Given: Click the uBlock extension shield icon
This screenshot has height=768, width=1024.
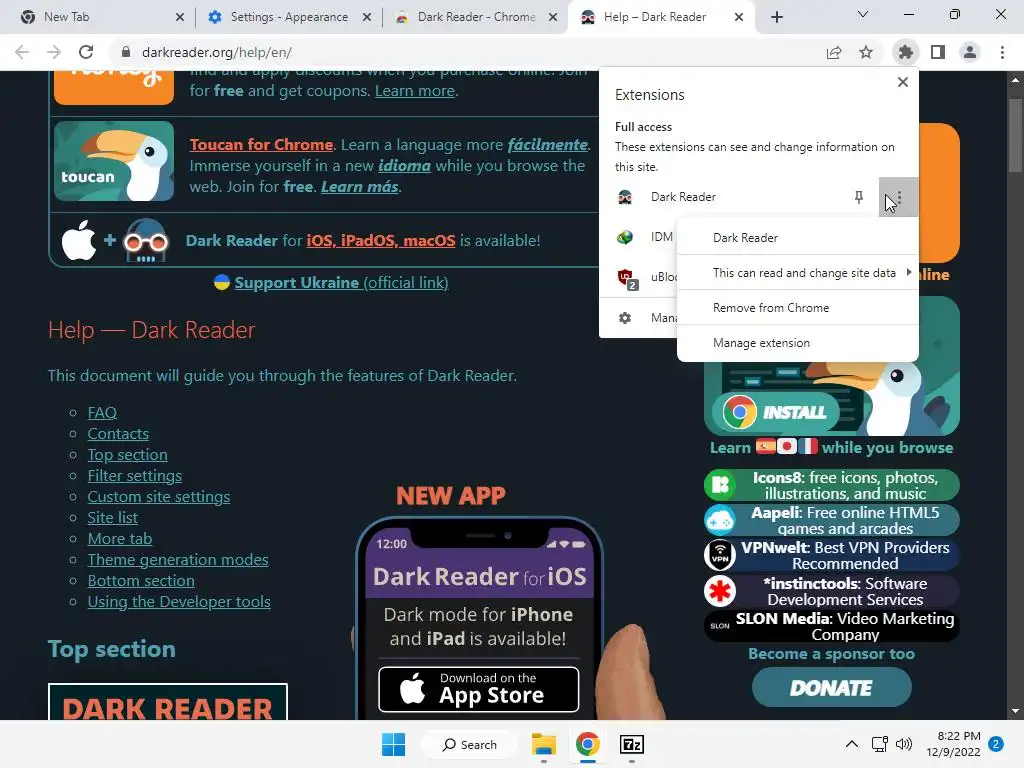Looking at the screenshot, I should click(626, 278).
